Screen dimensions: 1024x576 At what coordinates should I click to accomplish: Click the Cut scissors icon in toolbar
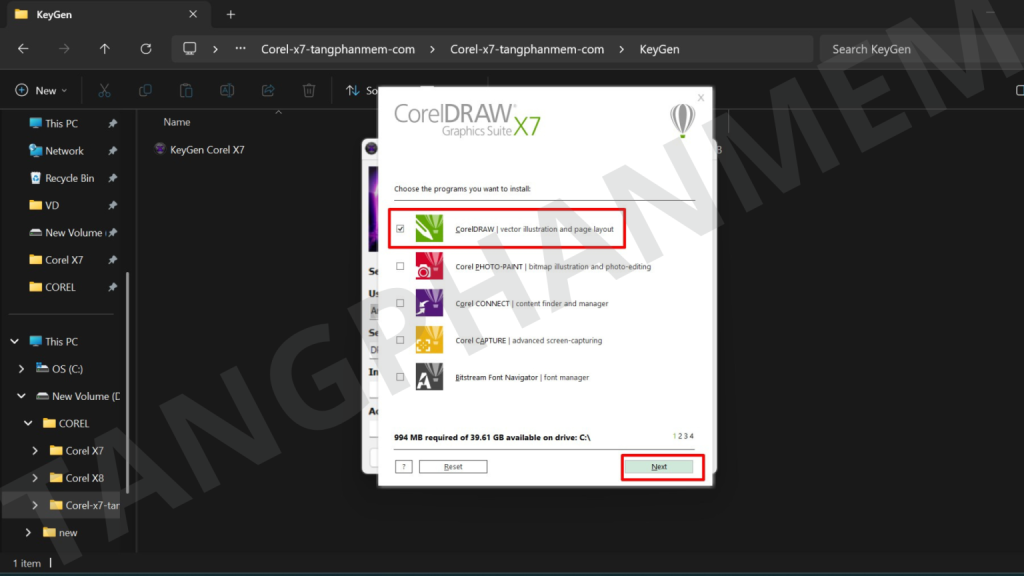tap(104, 90)
